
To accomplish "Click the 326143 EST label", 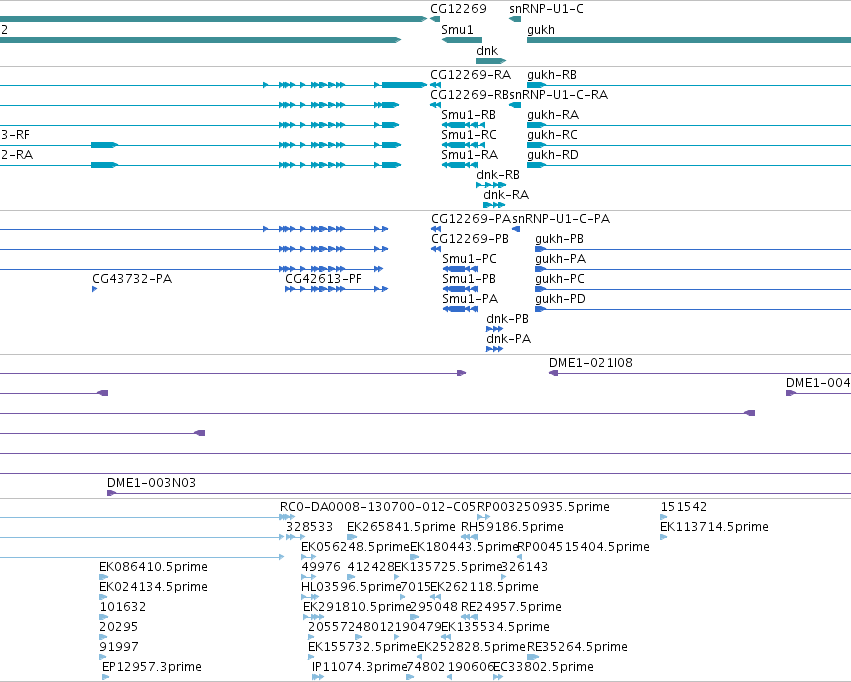I will pyautogui.click(x=525, y=568).
